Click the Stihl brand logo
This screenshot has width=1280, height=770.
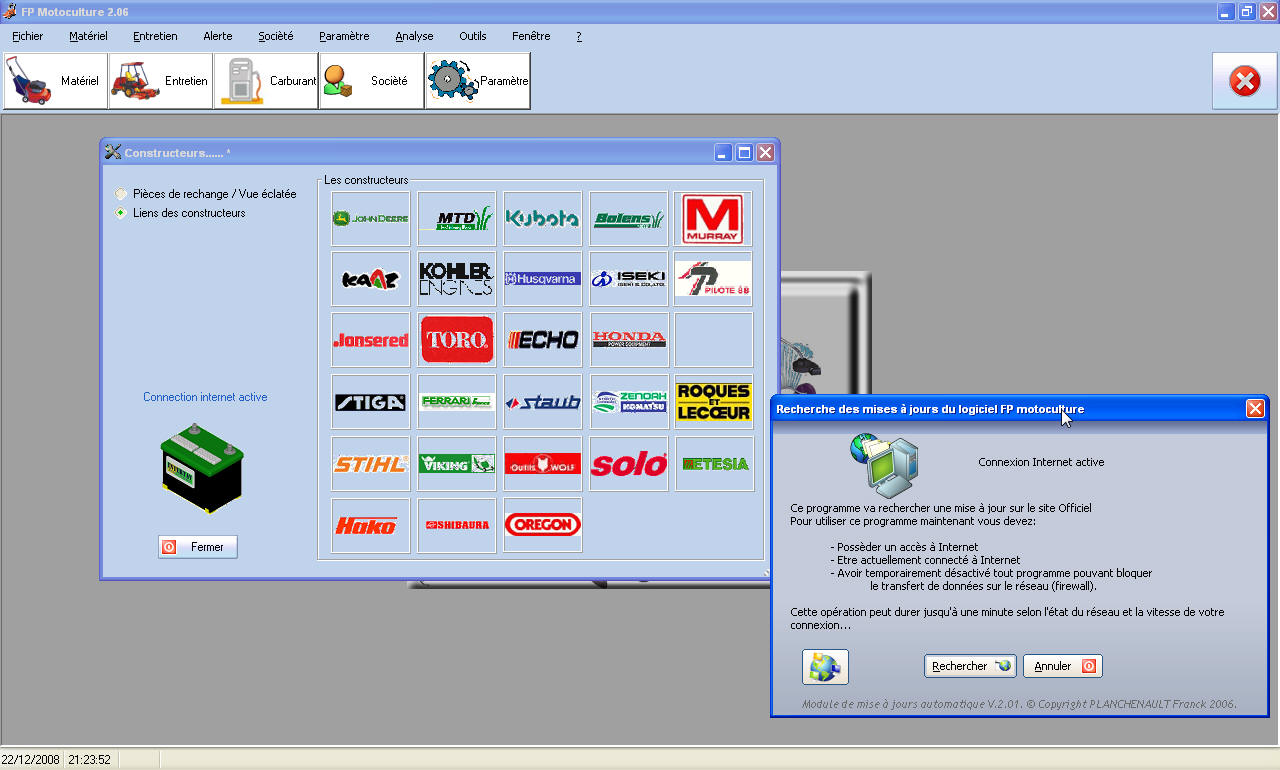370,464
